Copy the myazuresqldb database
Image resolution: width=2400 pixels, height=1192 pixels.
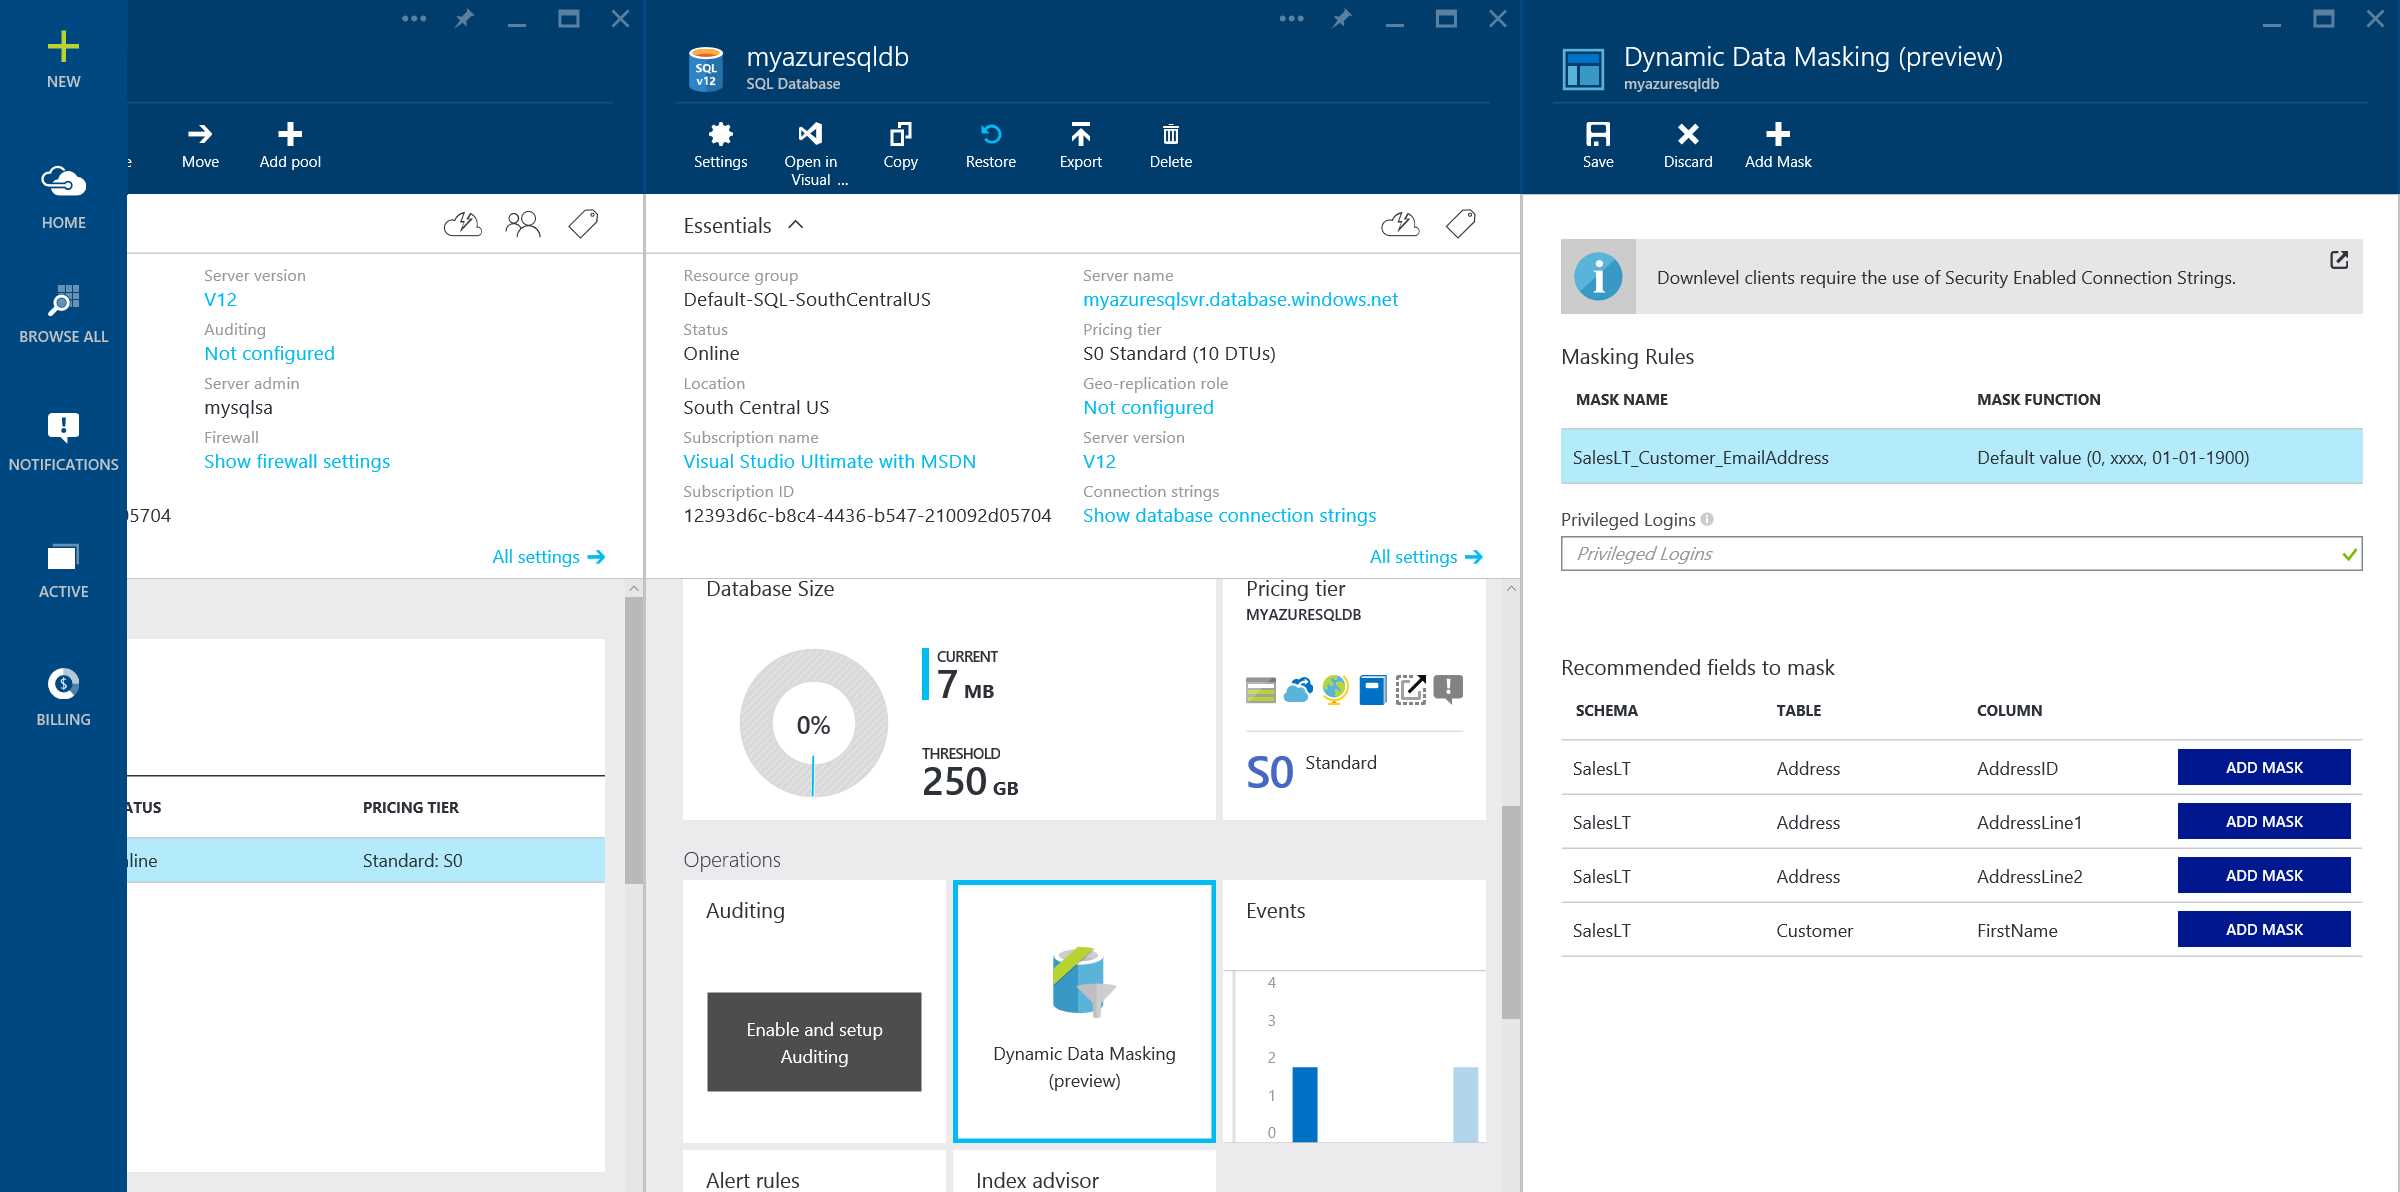[x=900, y=145]
